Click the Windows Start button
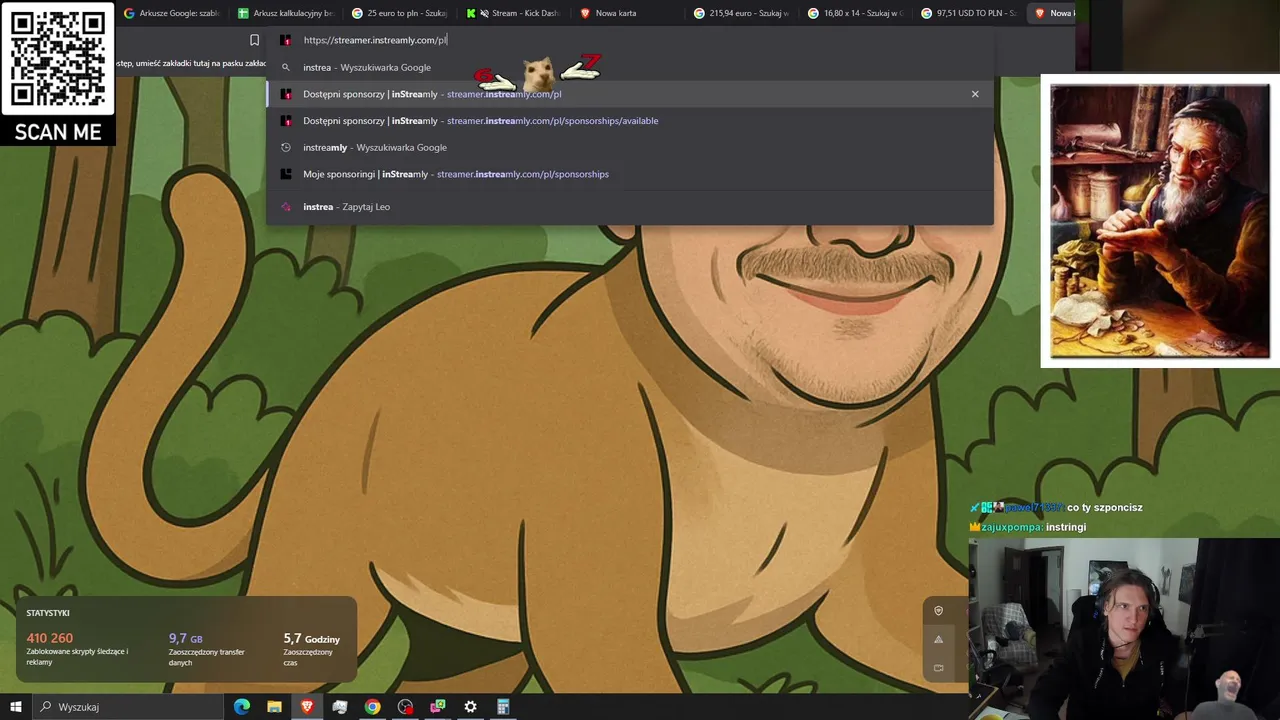This screenshot has width=1280, height=720. click(16, 707)
